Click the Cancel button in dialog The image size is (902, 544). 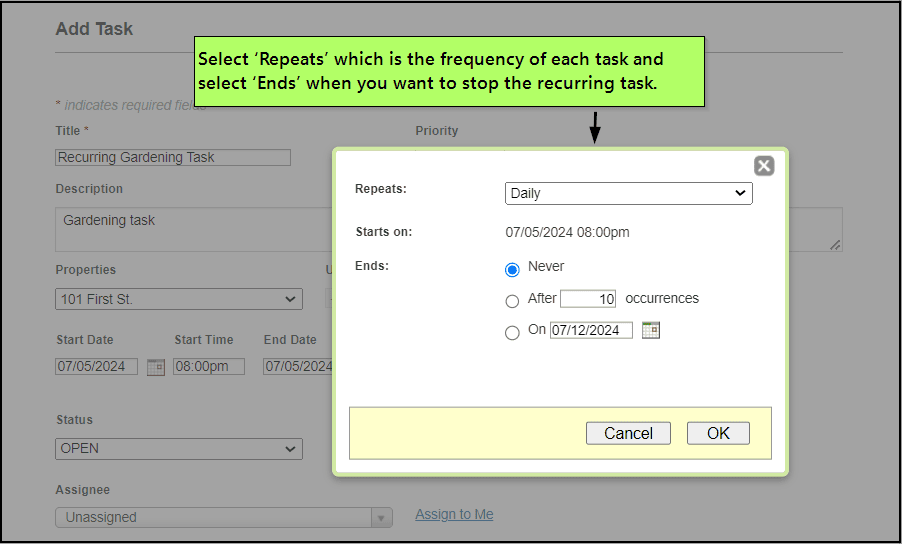(628, 433)
